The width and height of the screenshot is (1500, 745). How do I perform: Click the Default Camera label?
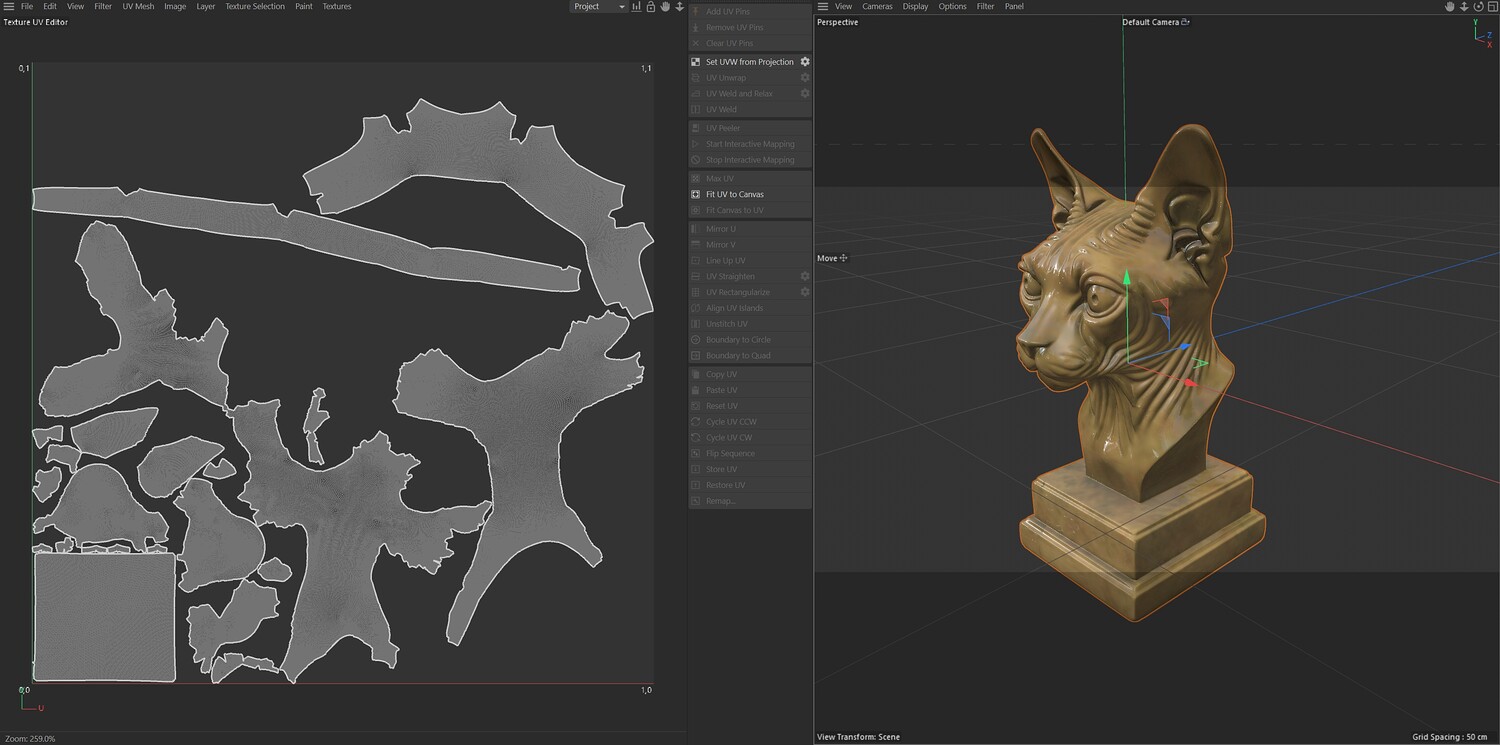pyautogui.click(x=1150, y=22)
